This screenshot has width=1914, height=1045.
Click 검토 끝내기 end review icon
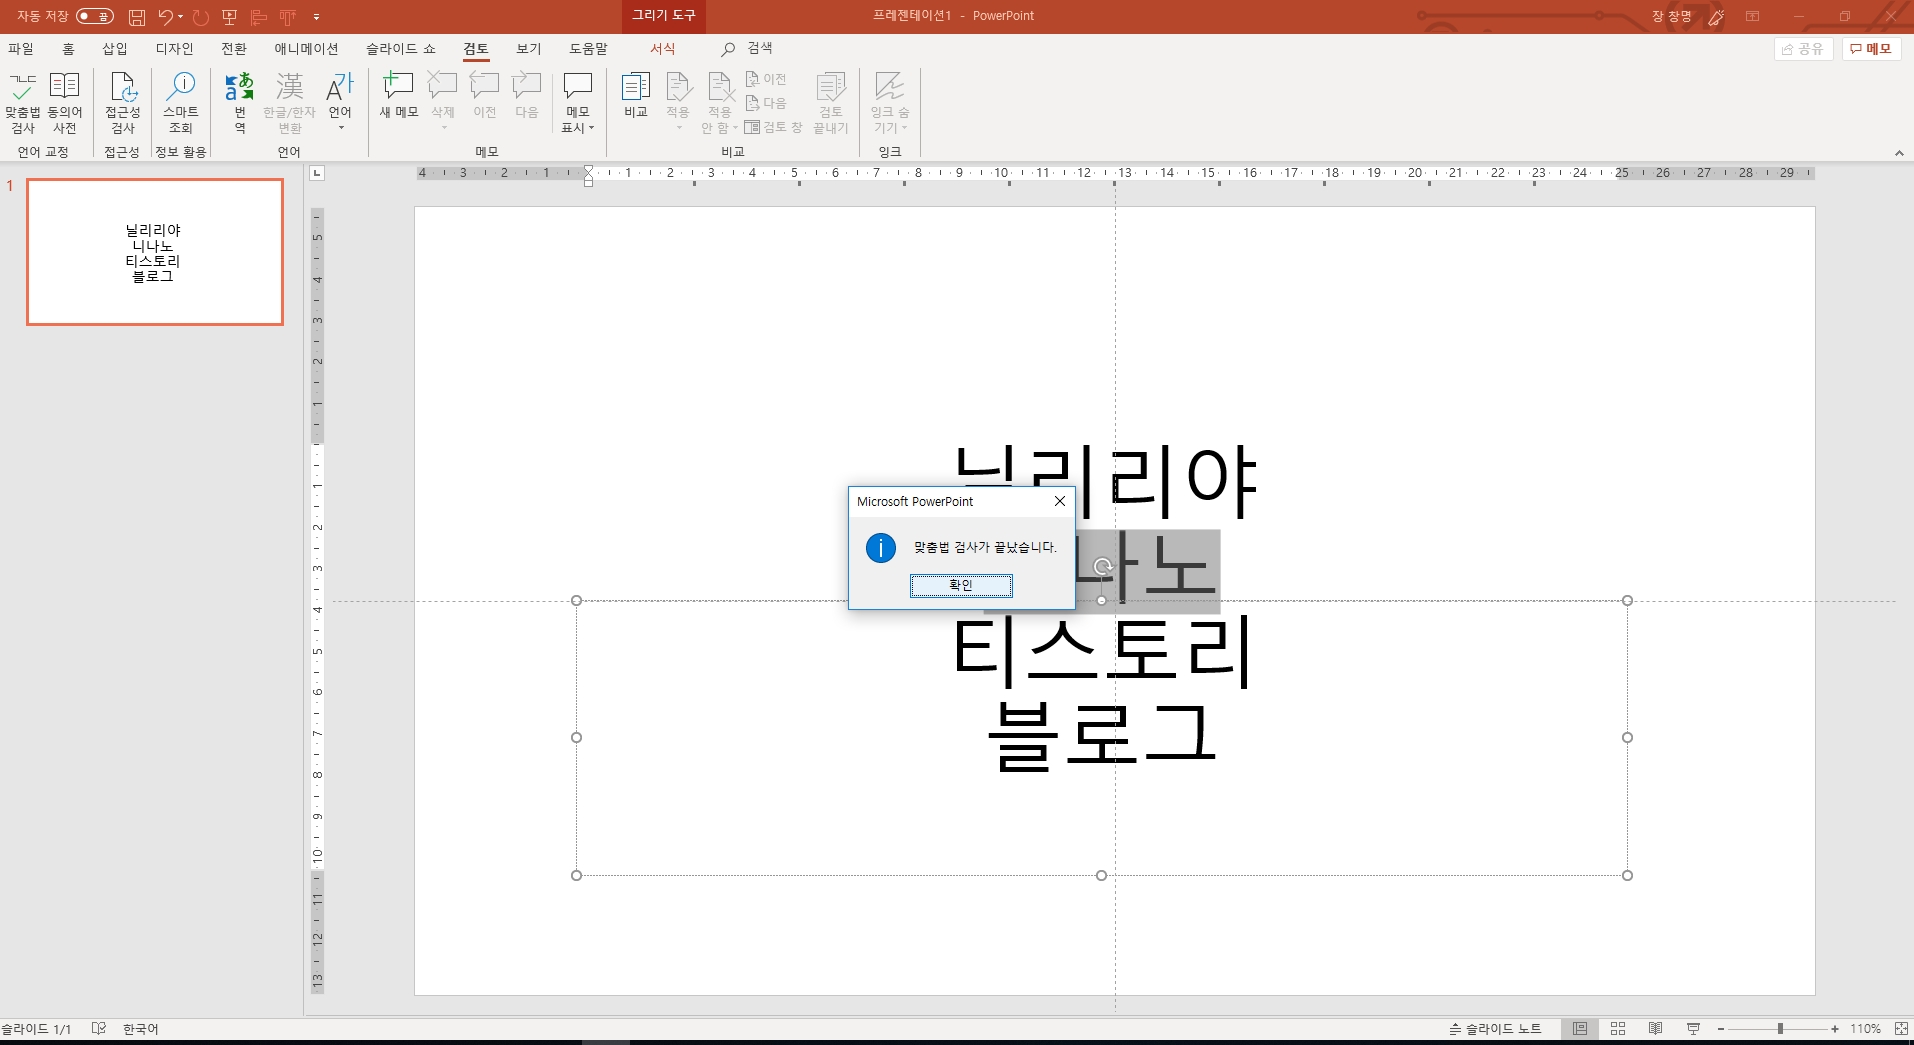pos(830,103)
